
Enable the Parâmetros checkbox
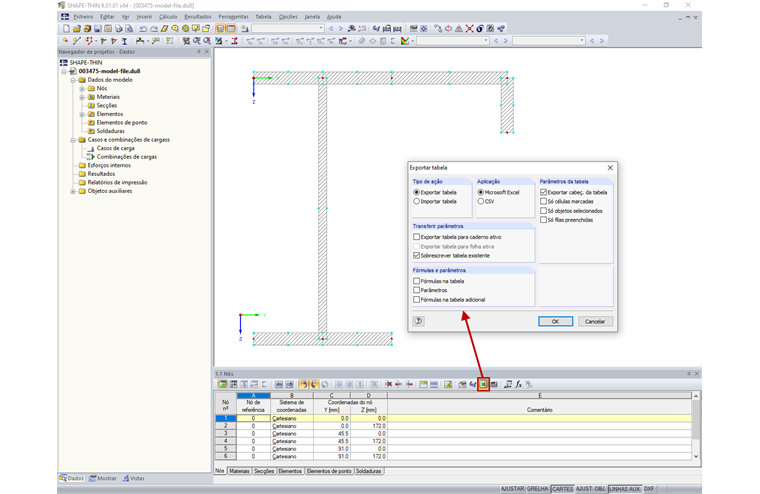pos(416,290)
